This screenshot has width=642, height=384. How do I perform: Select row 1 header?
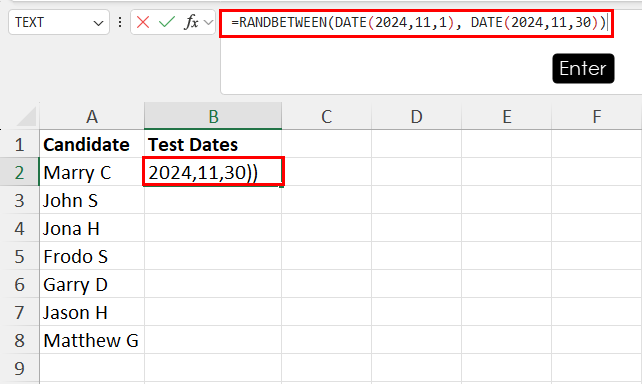pos(20,144)
